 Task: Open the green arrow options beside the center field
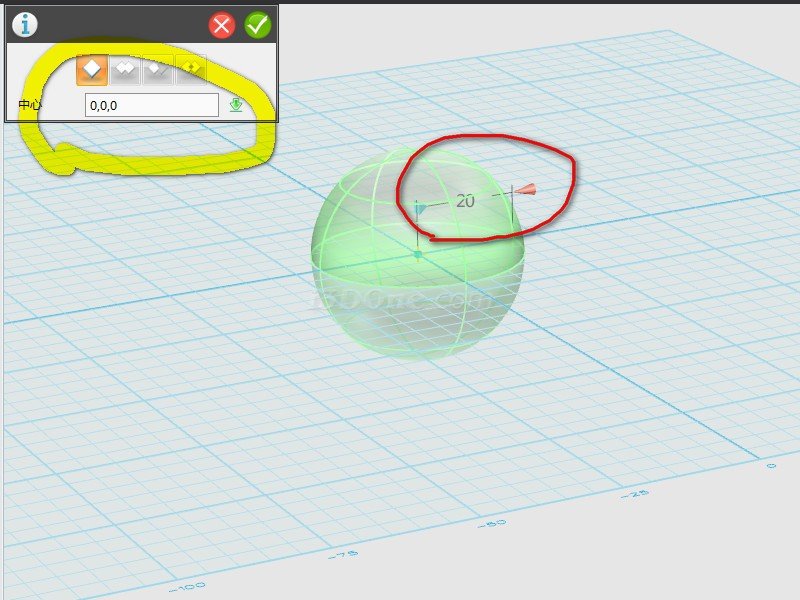pyautogui.click(x=236, y=105)
